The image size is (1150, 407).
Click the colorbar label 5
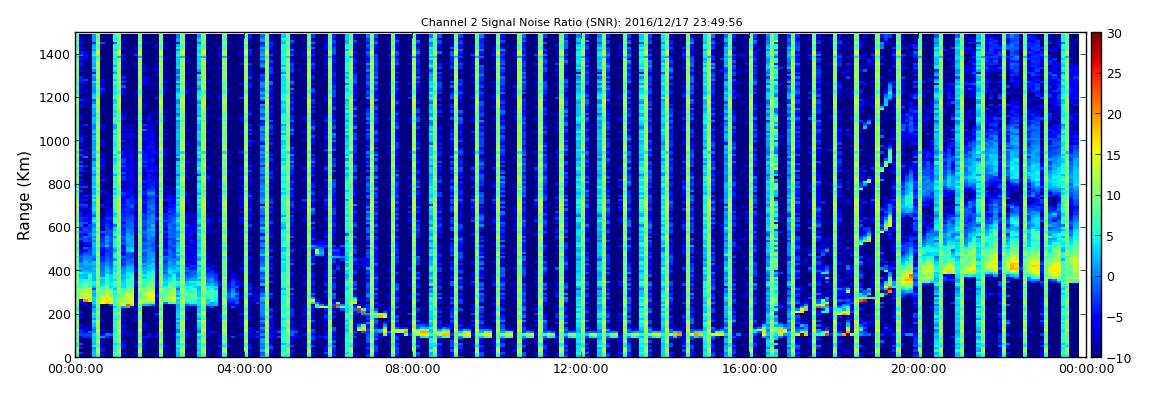click(1111, 236)
